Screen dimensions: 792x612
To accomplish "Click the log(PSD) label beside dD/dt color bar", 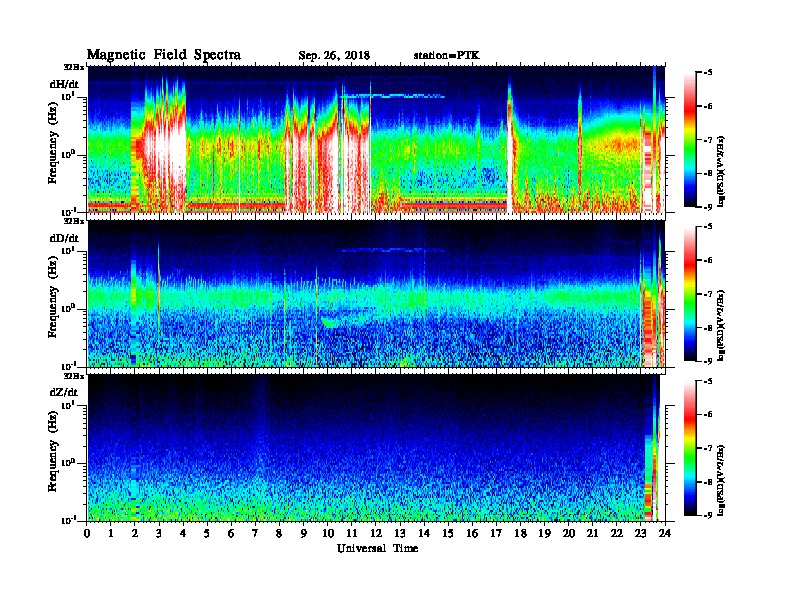I will tap(721, 325).
